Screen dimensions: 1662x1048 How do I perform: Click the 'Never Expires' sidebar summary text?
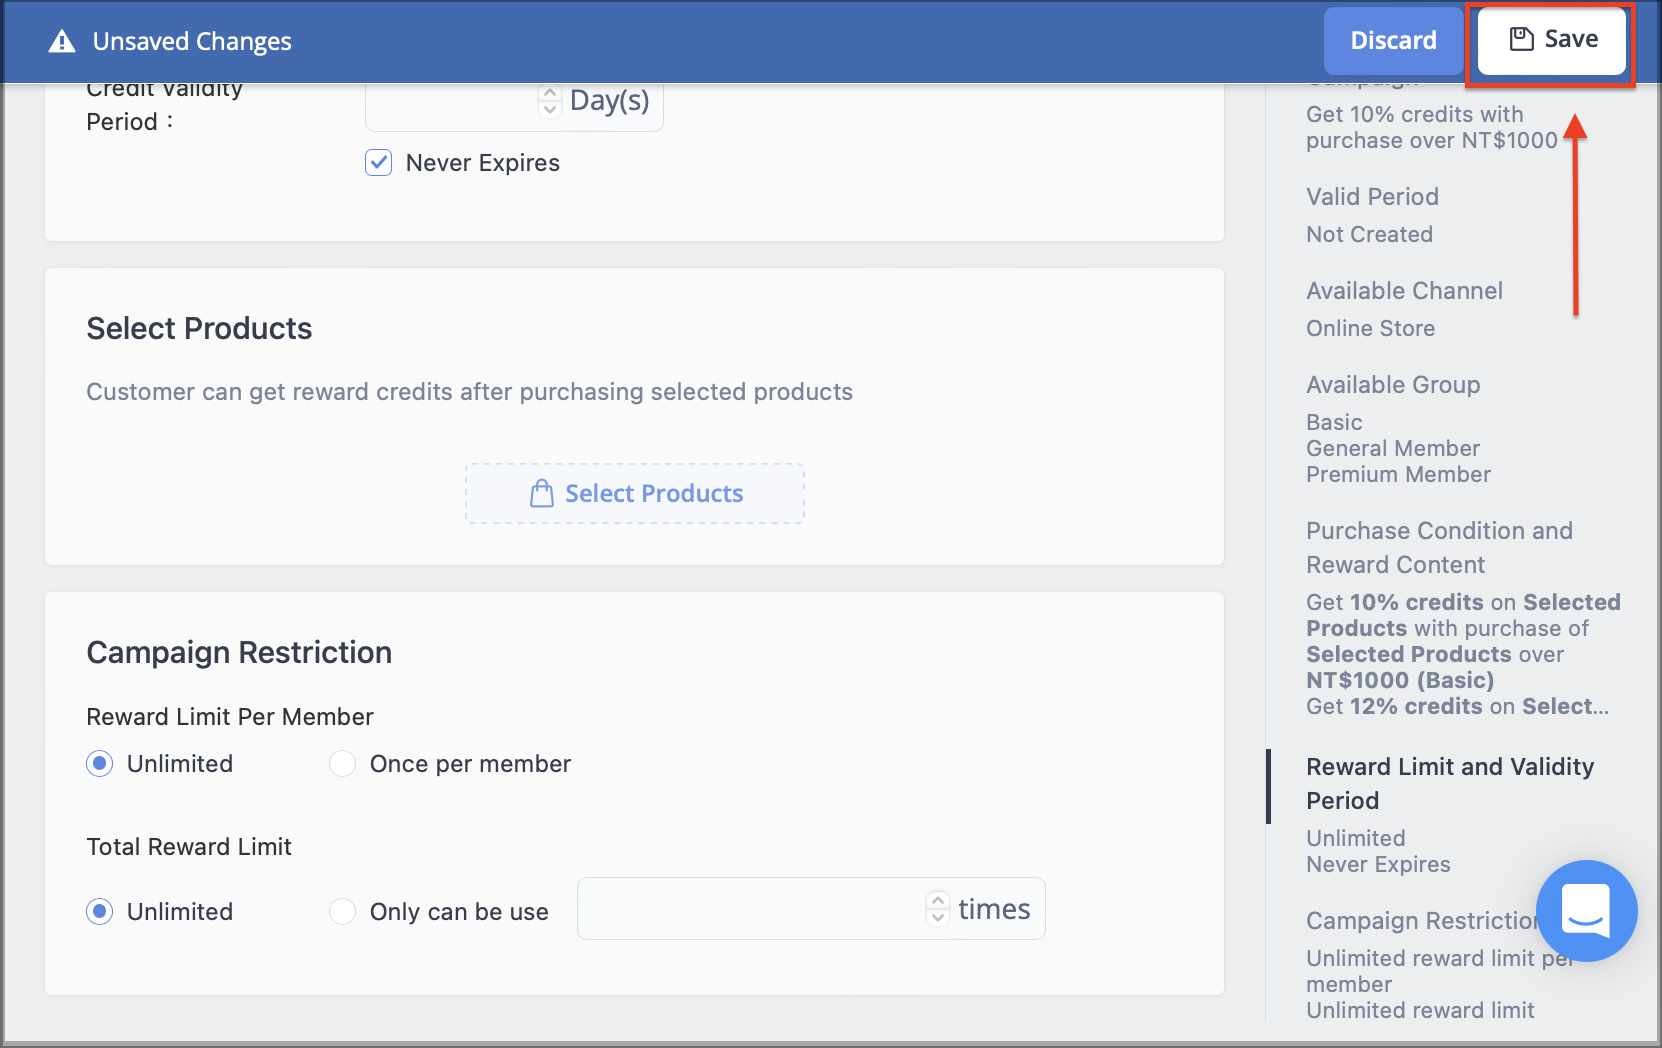1378,865
